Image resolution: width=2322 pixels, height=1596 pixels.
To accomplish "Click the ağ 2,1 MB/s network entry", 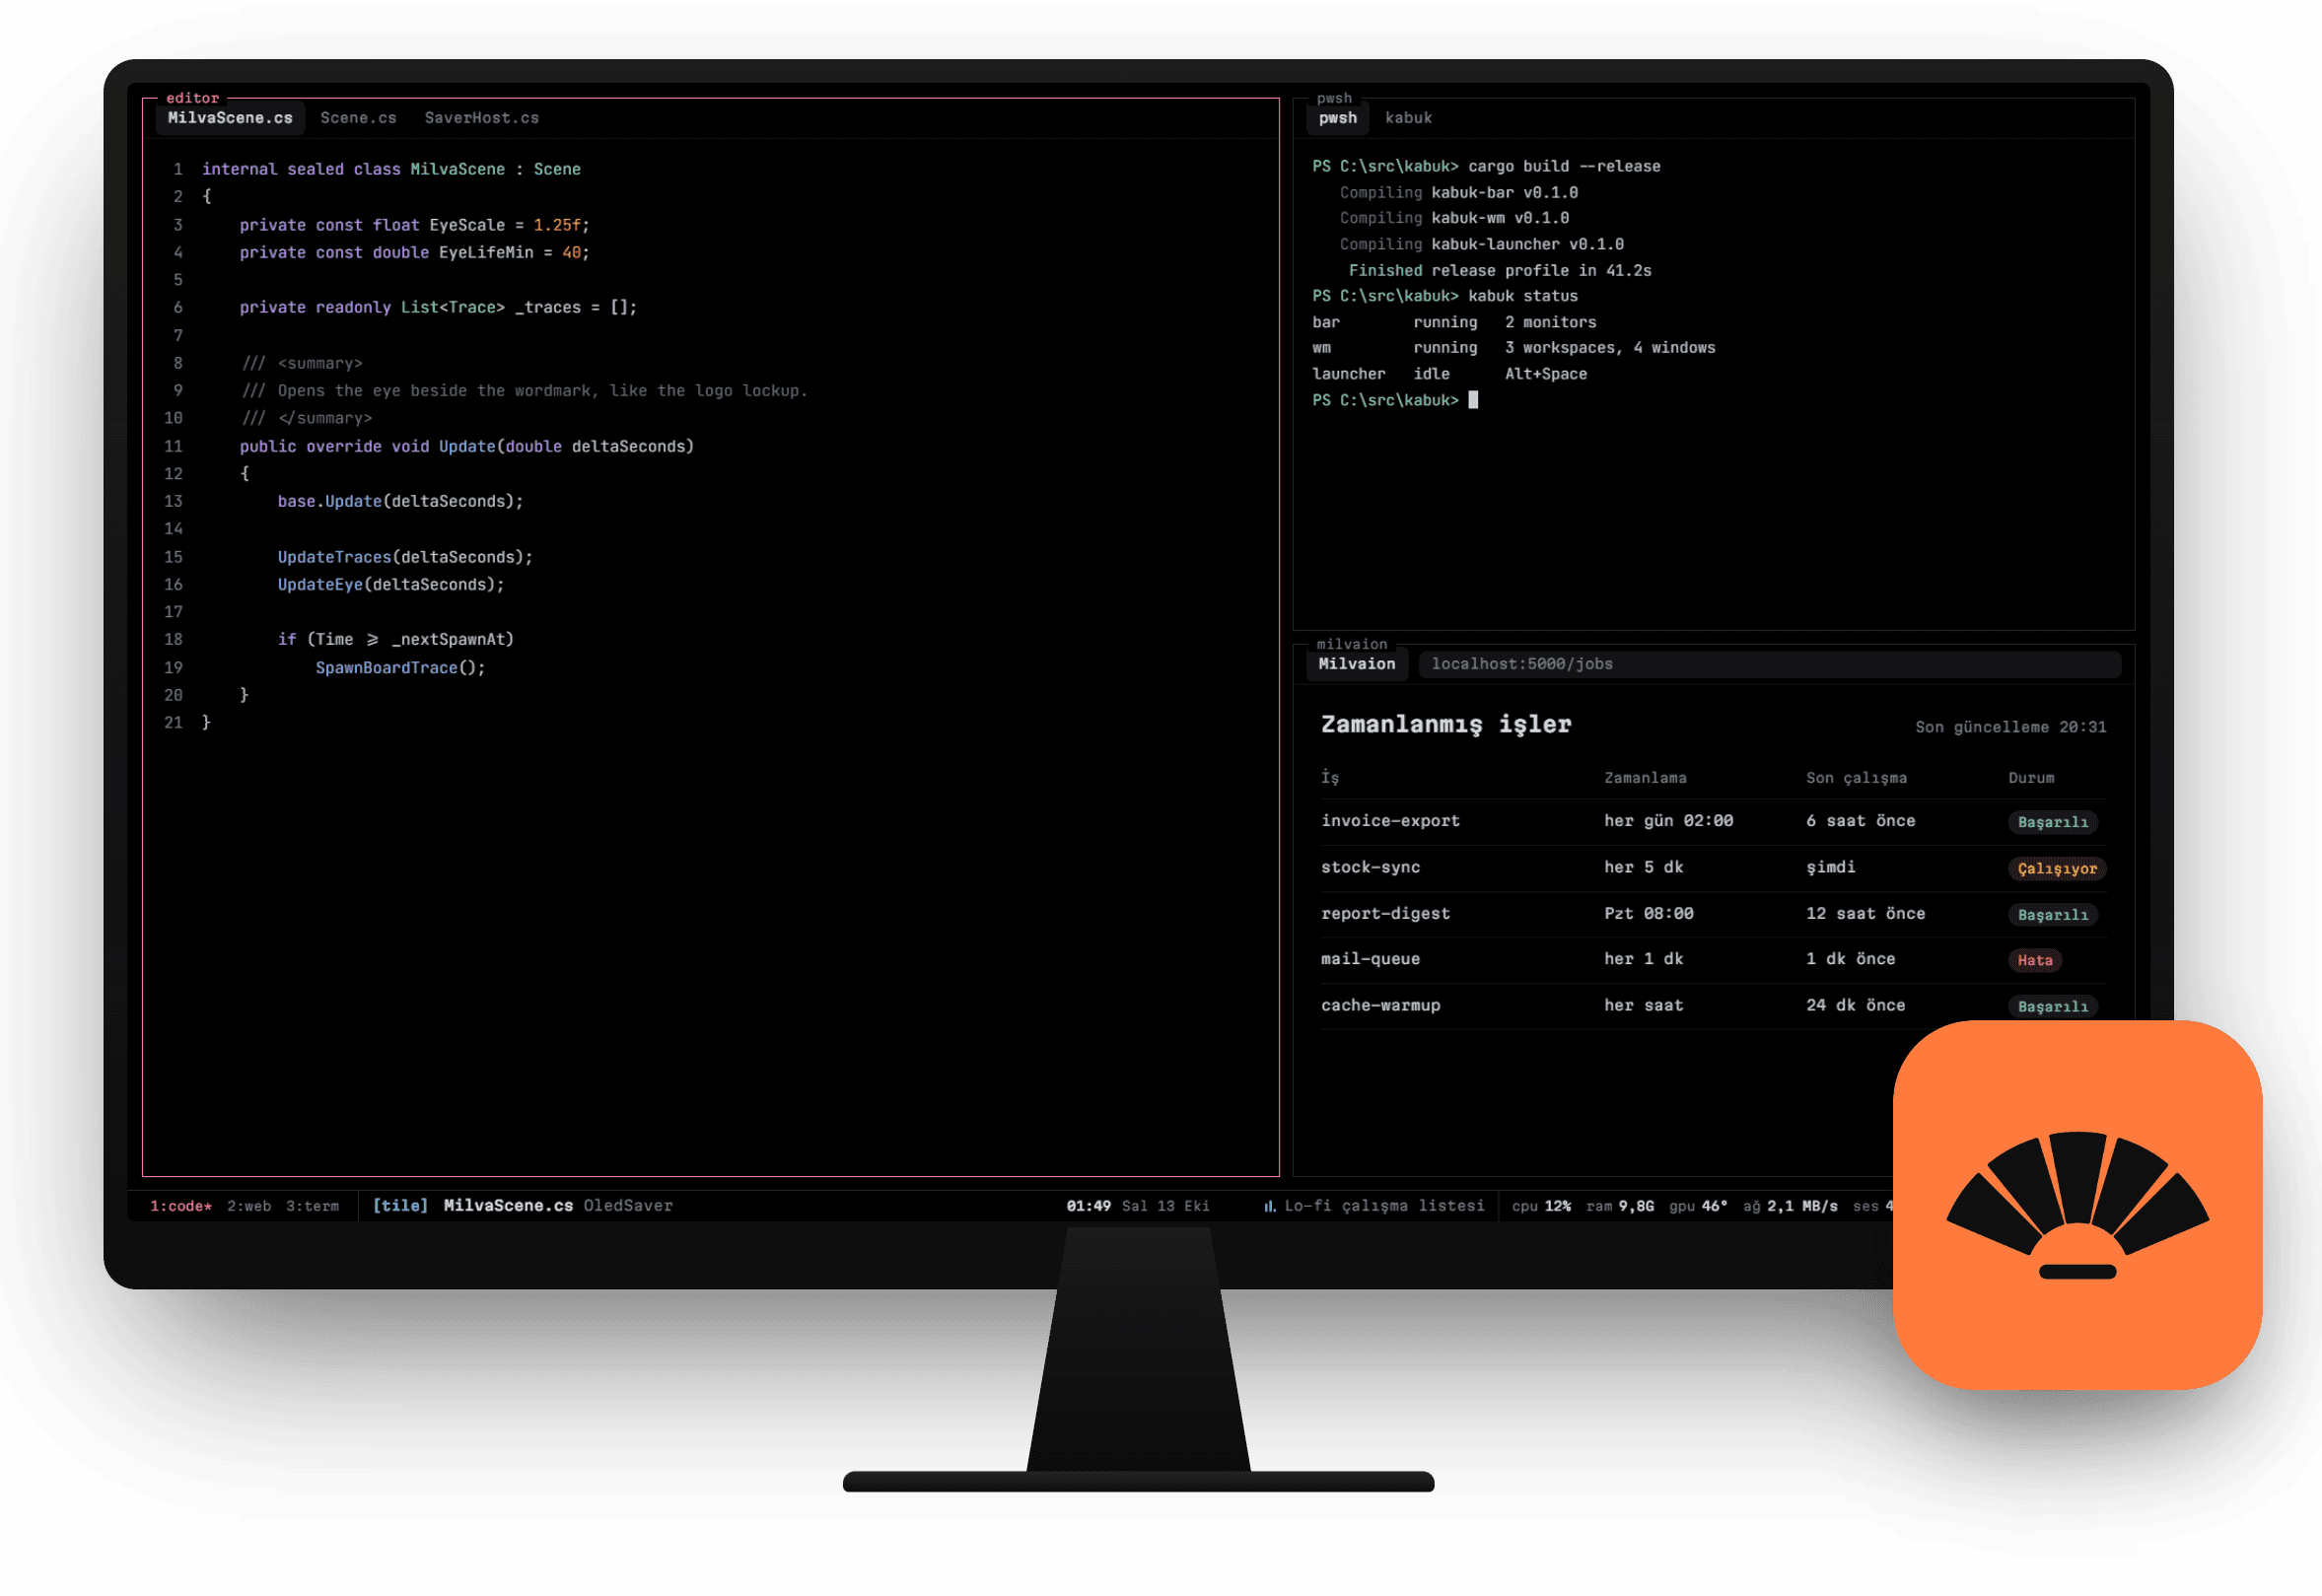I will pyautogui.click(x=1789, y=1205).
